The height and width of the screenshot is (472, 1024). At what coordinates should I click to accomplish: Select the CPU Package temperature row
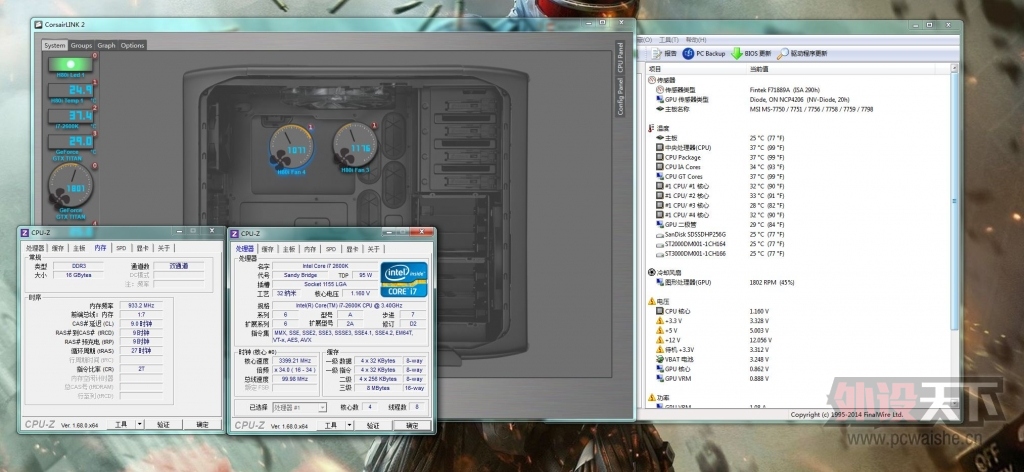(798, 157)
